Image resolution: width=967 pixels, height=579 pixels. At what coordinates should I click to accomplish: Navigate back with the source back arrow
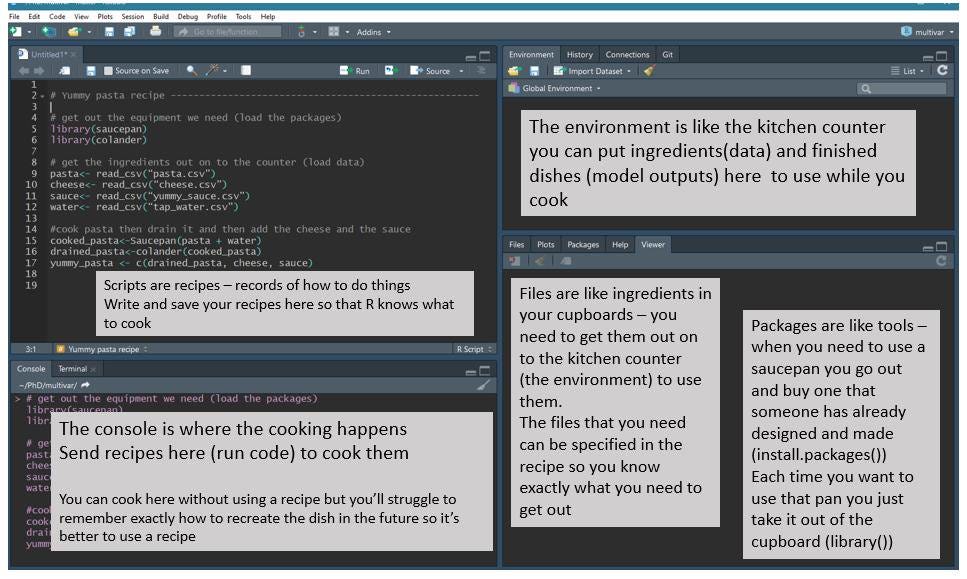pos(24,70)
